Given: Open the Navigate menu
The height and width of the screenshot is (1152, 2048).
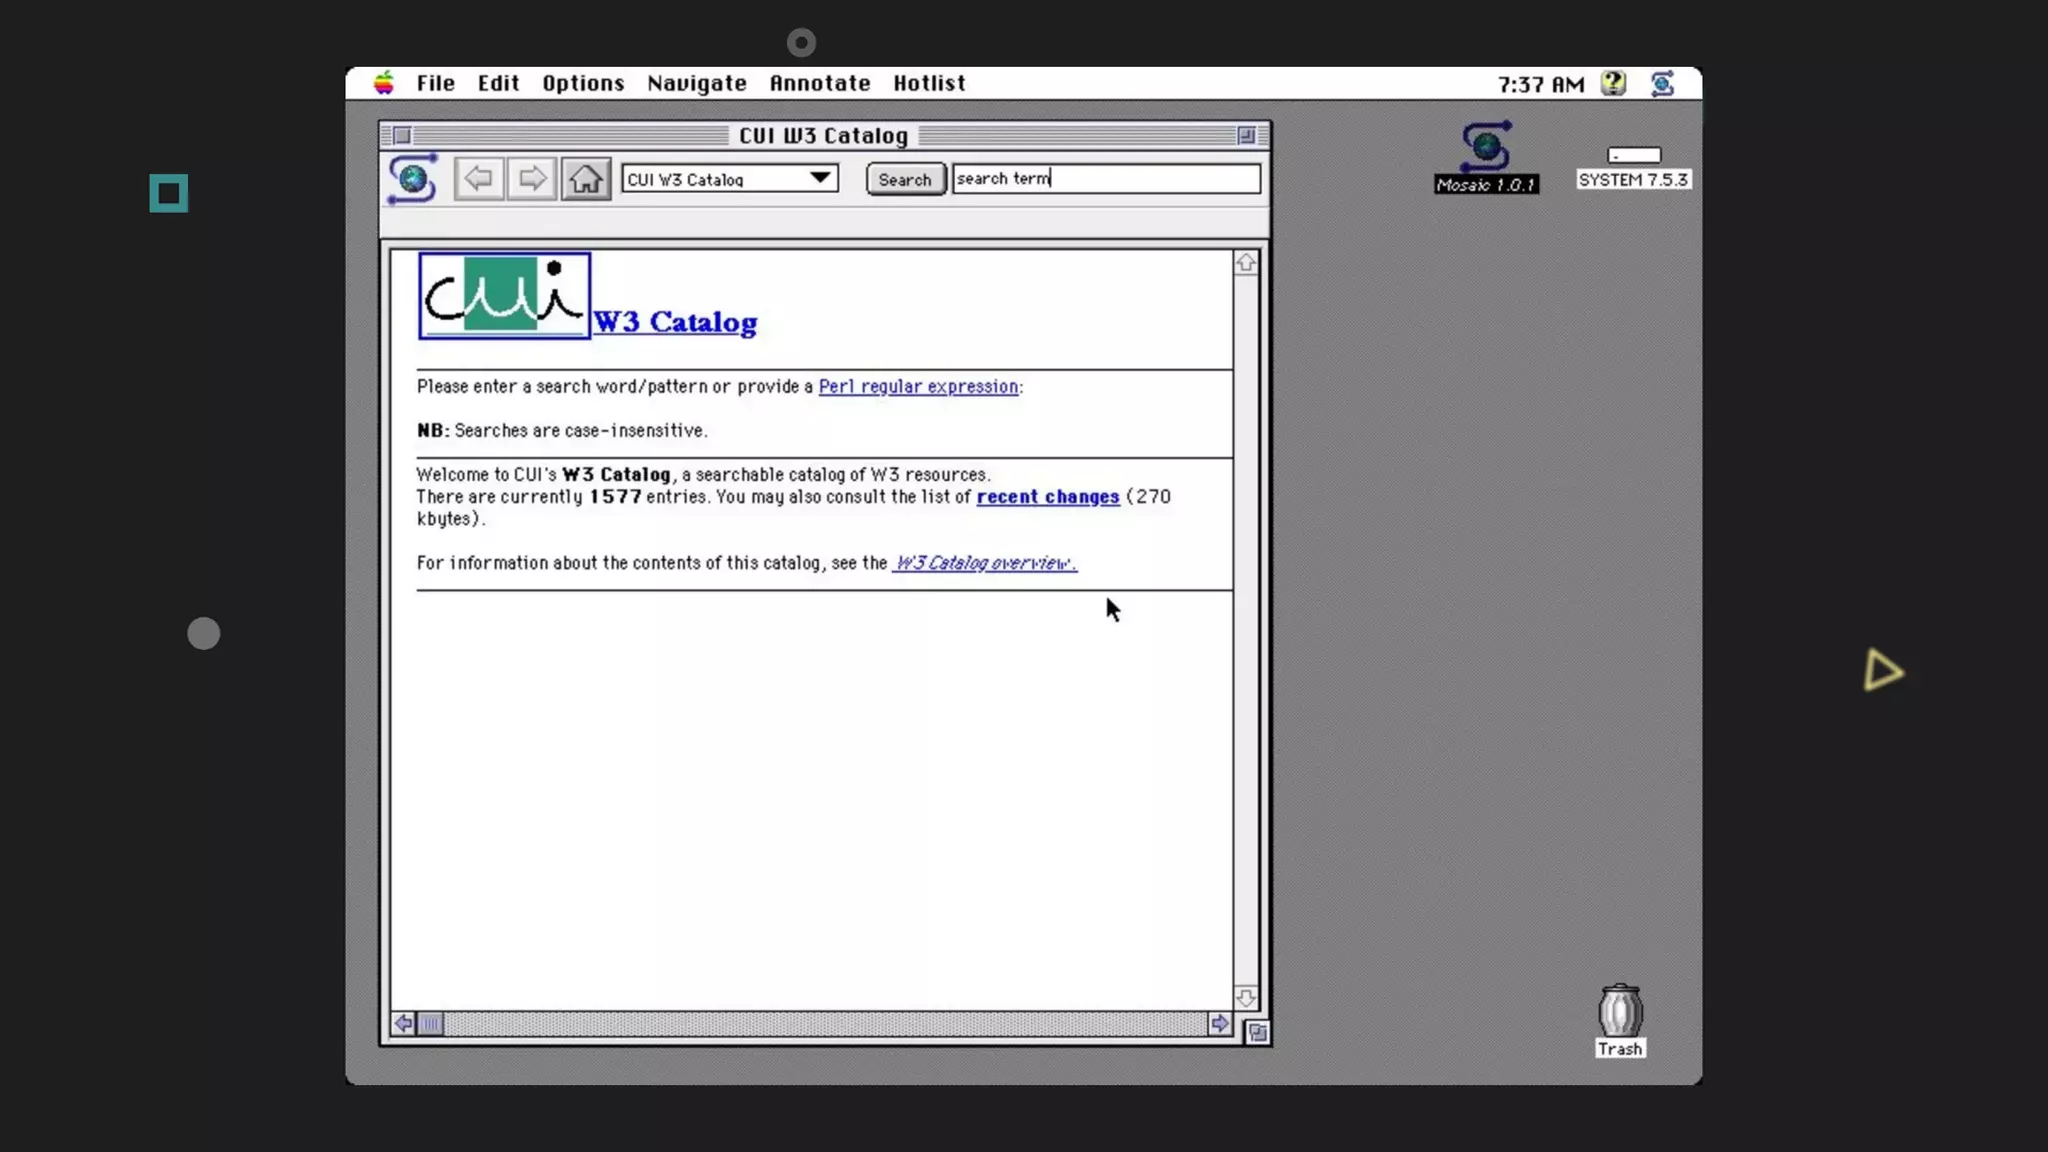Looking at the screenshot, I should [696, 83].
